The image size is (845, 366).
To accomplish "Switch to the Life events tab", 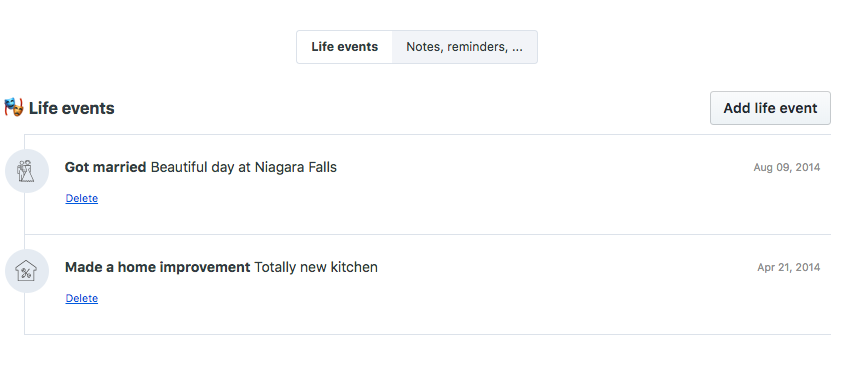I will tap(344, 47).
